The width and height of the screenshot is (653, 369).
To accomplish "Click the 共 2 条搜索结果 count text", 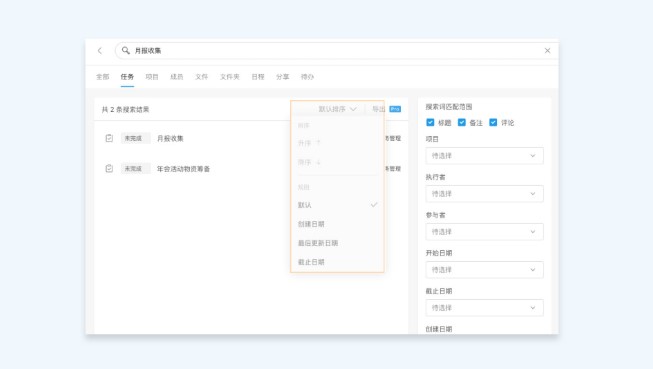I will (125, 110).
